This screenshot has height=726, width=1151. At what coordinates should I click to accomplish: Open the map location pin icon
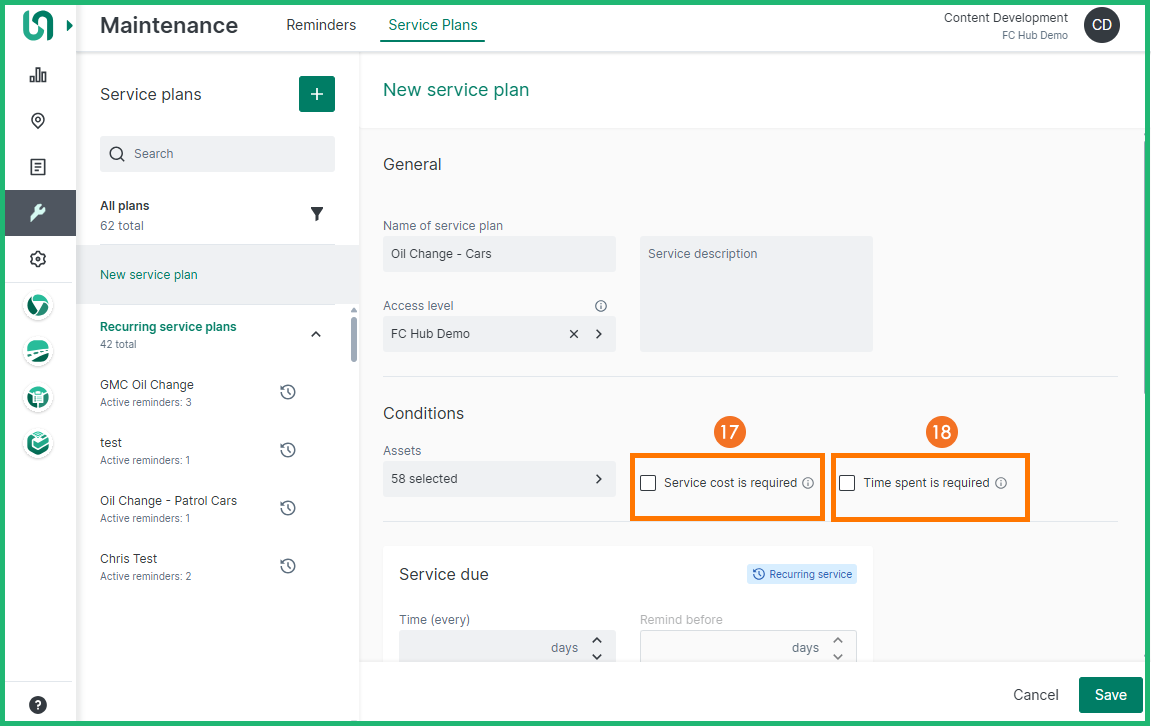click(38, 121)
